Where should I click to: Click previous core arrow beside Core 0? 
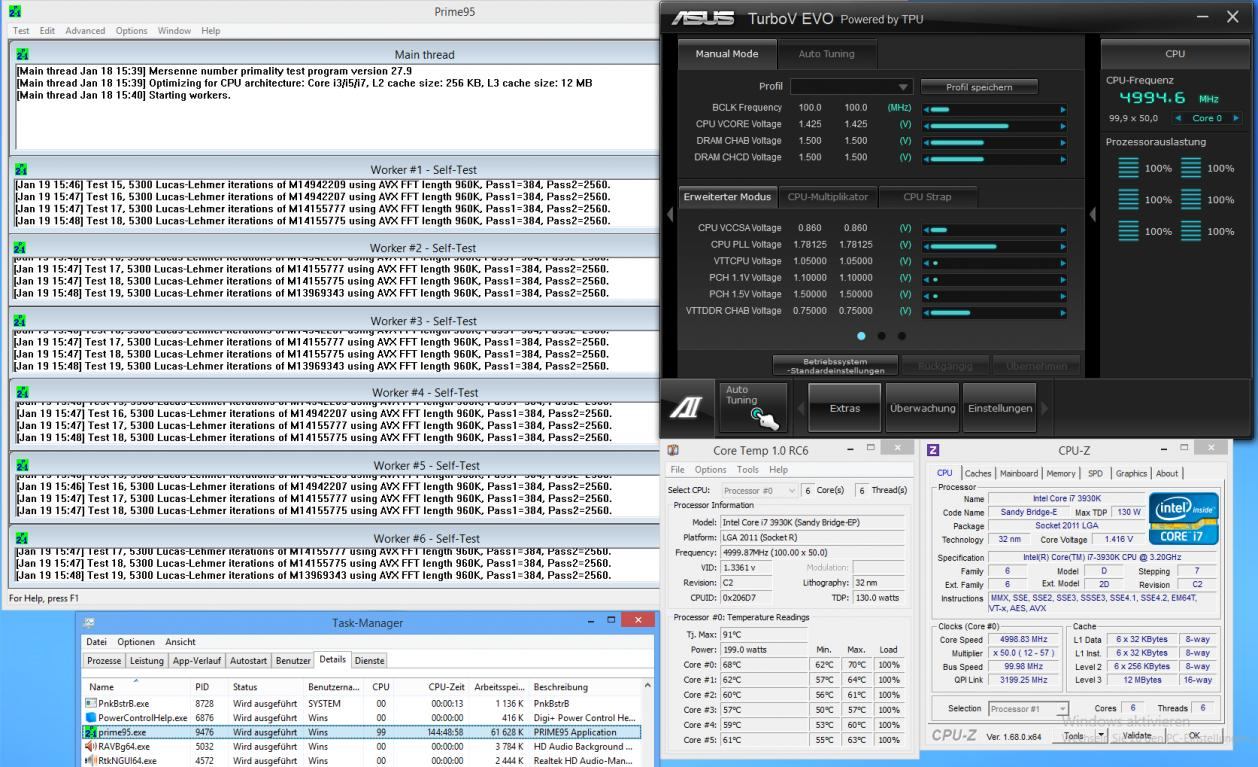tap(1177, 118)
